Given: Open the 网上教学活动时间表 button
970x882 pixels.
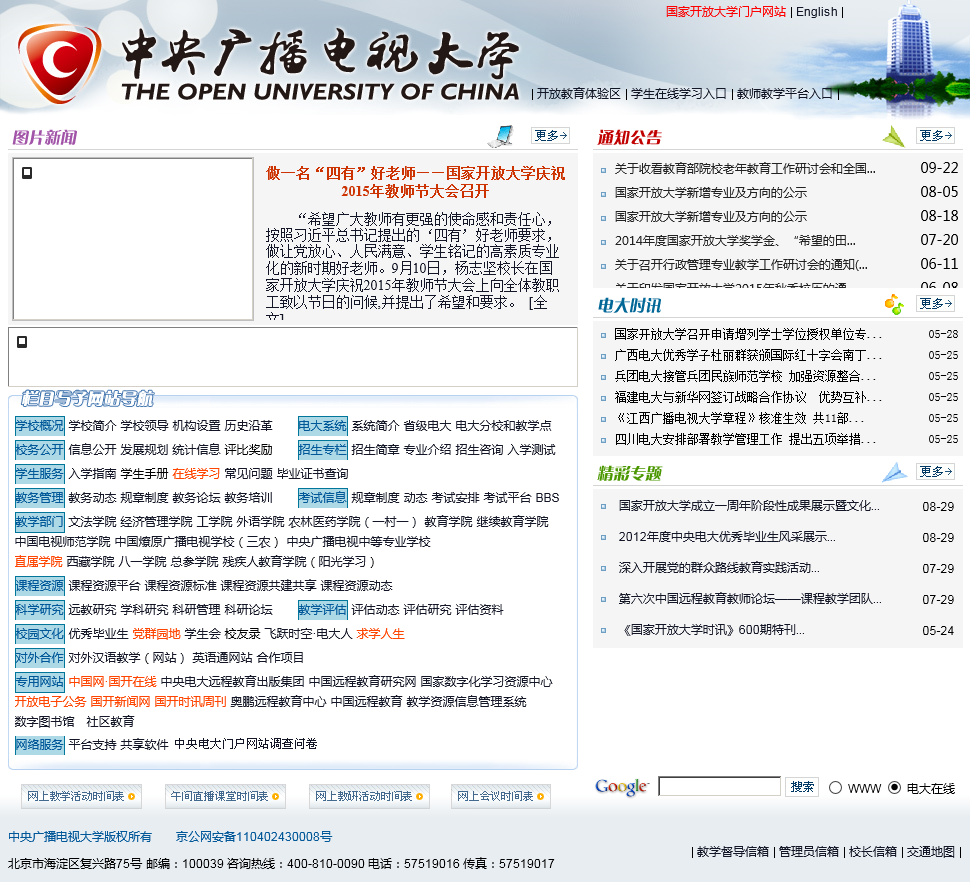Looking at the screenshot, I should [x=81, y=796].
